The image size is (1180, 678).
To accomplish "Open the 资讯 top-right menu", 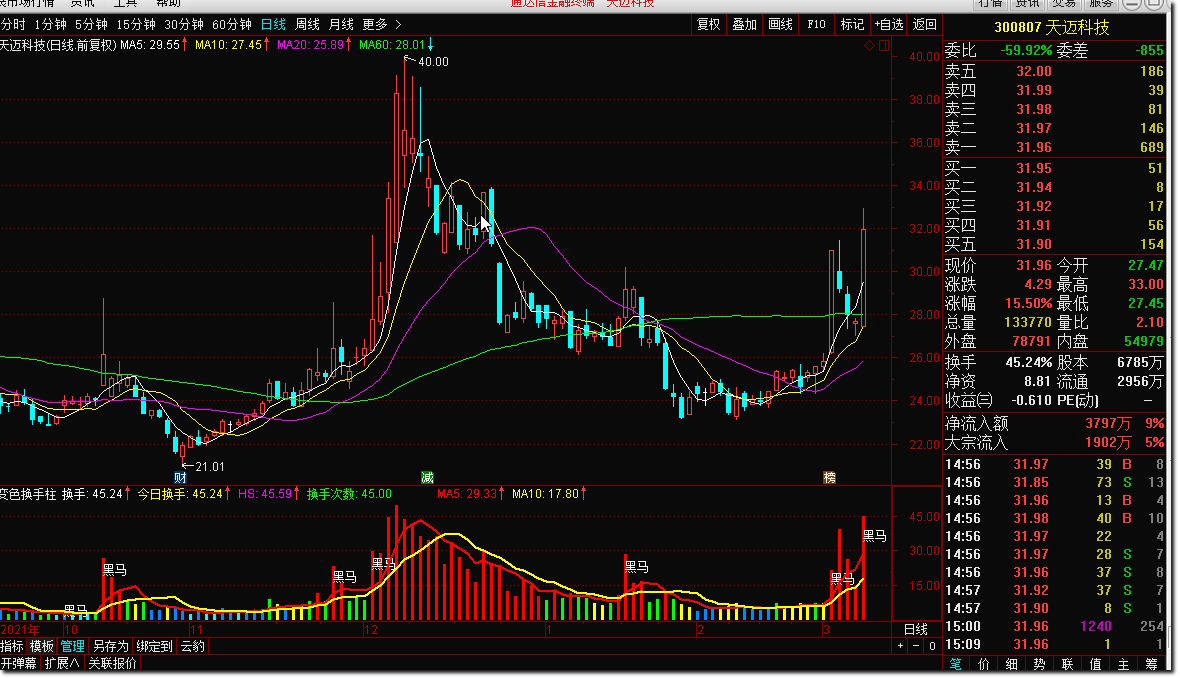I will tap(1027, 4).
